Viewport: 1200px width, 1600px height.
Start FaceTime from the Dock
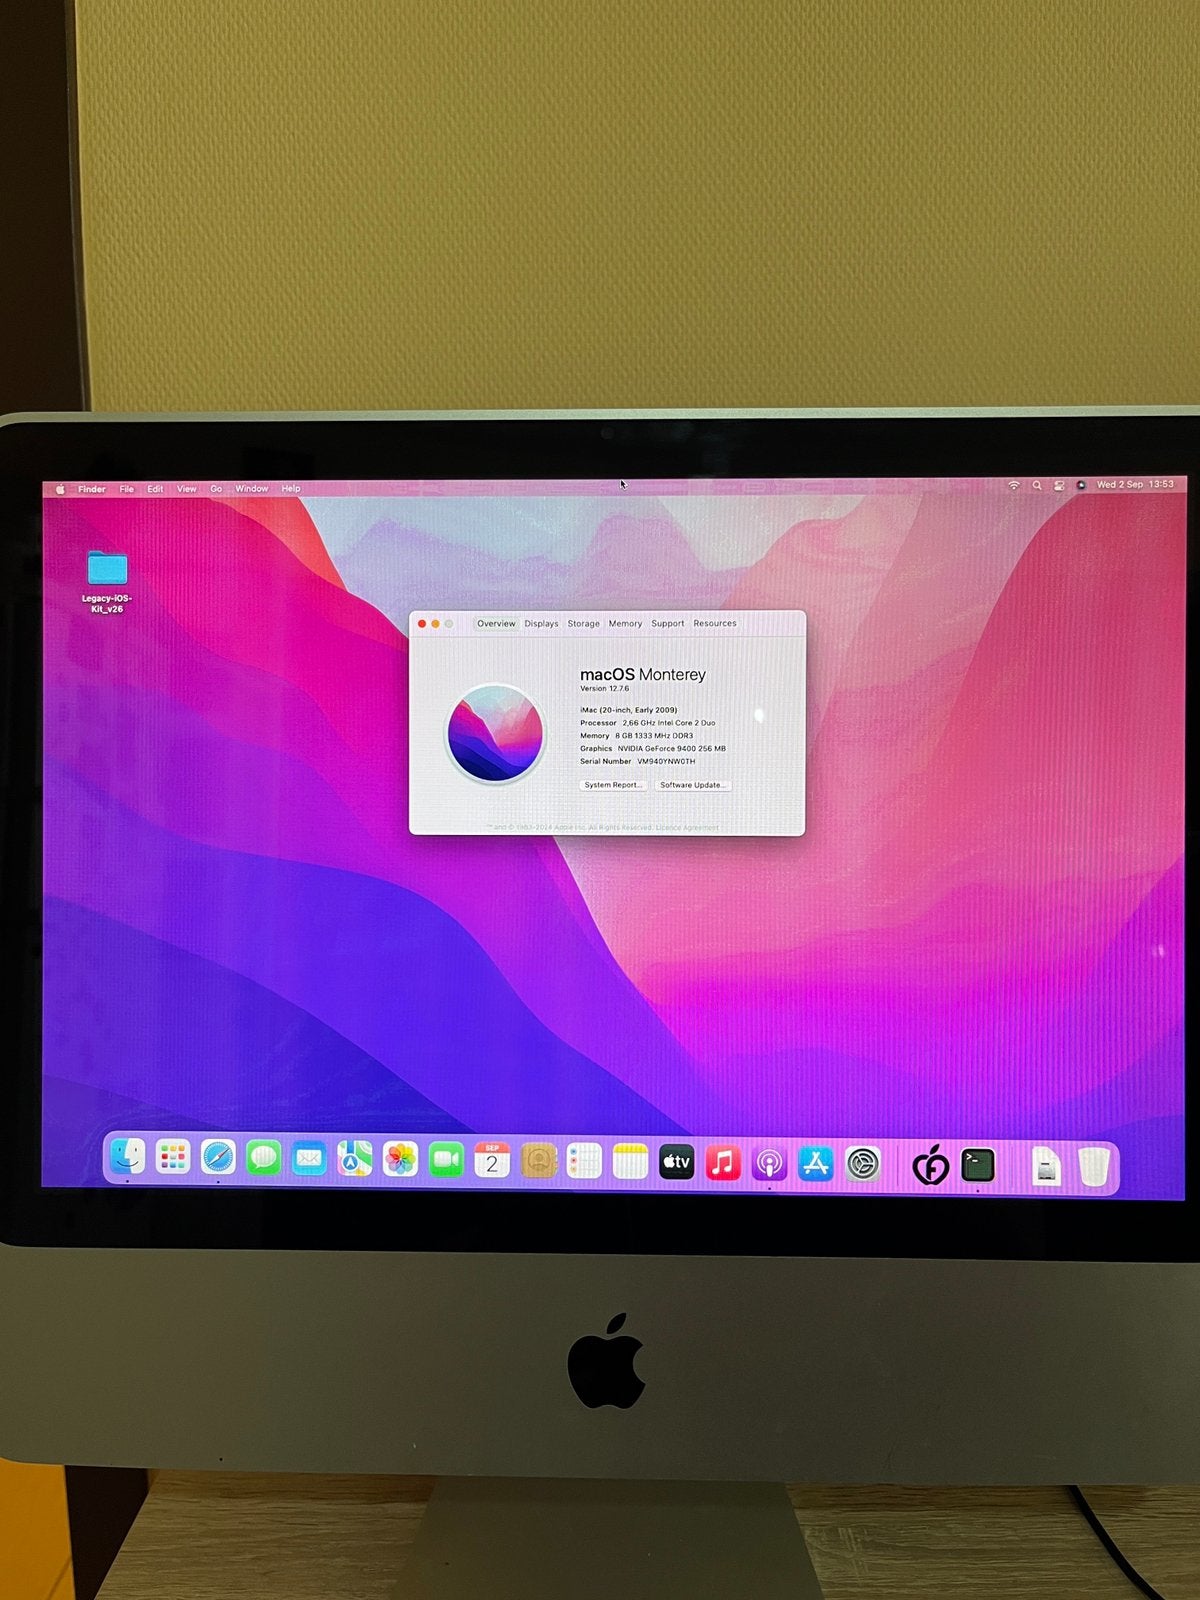tap(446, 1160)
